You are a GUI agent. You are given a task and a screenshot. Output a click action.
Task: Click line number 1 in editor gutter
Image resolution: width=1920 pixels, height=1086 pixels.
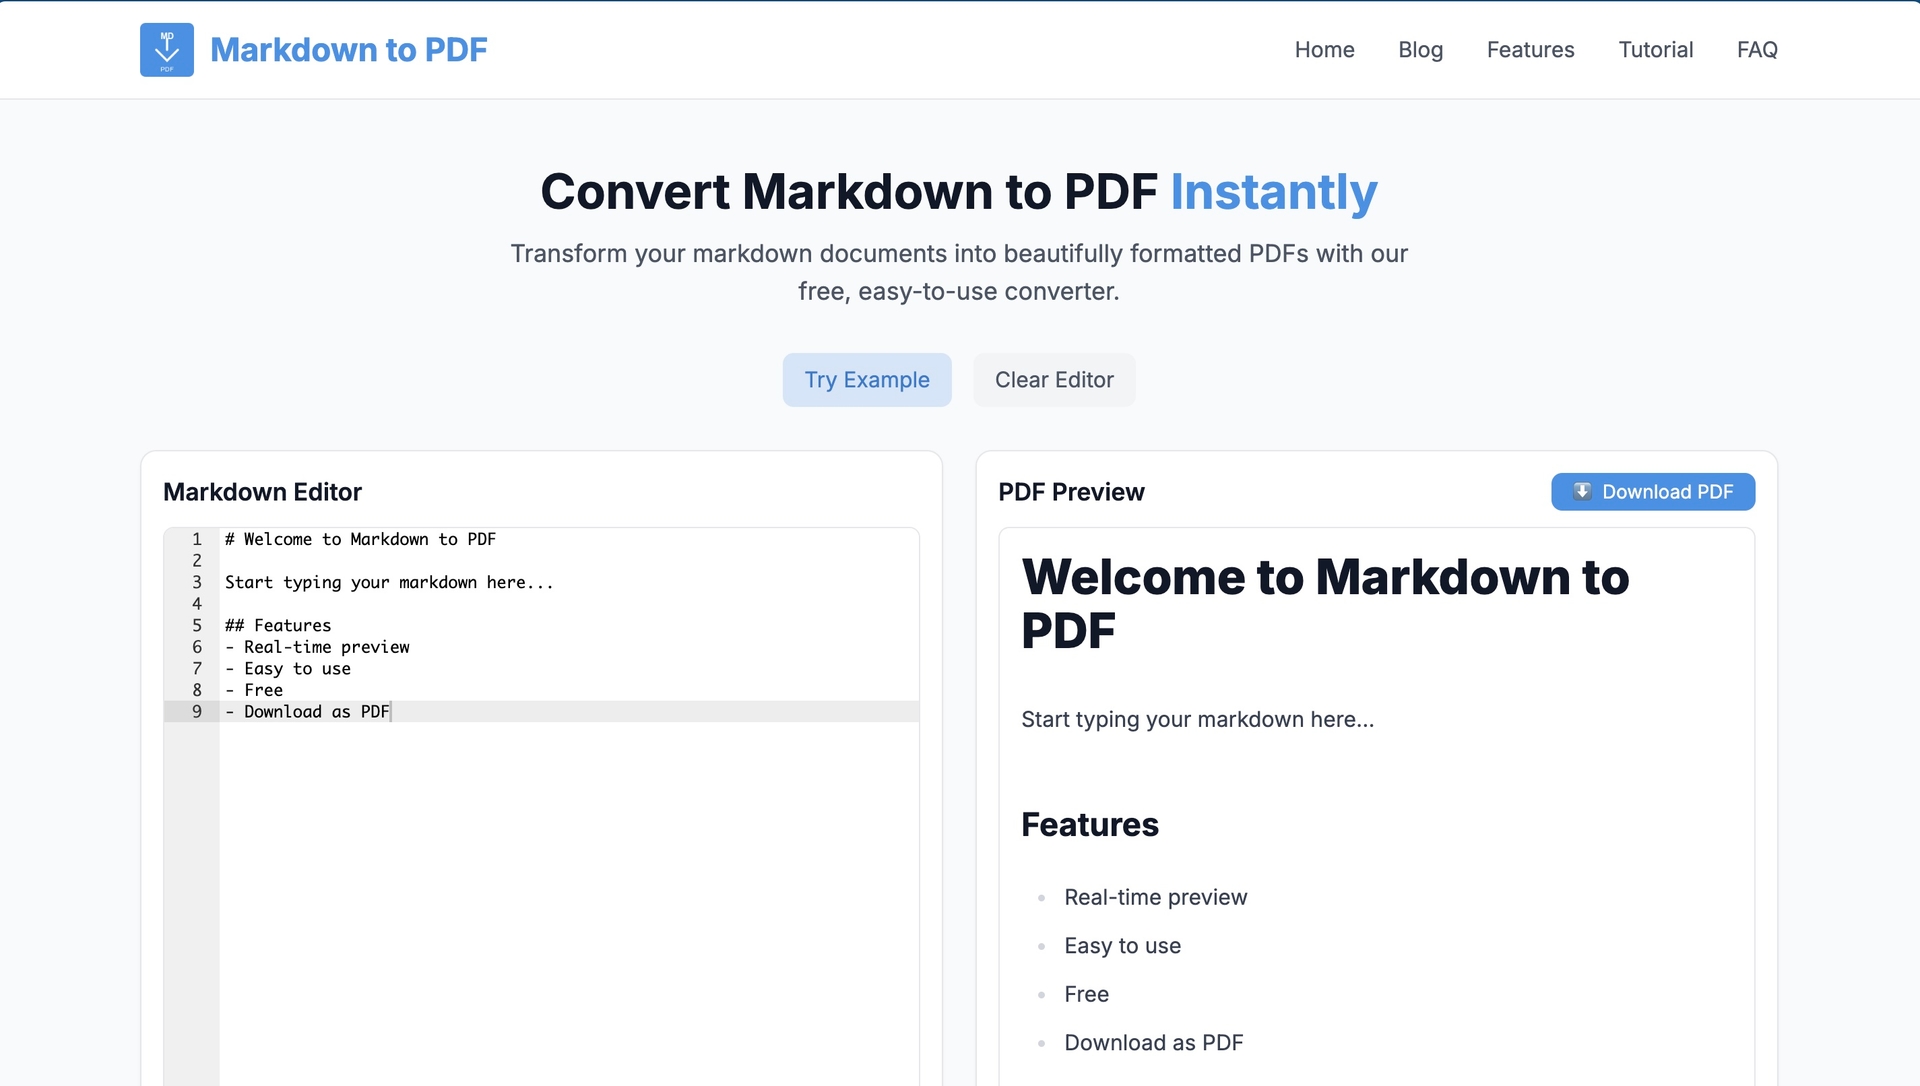coord(197,539)
